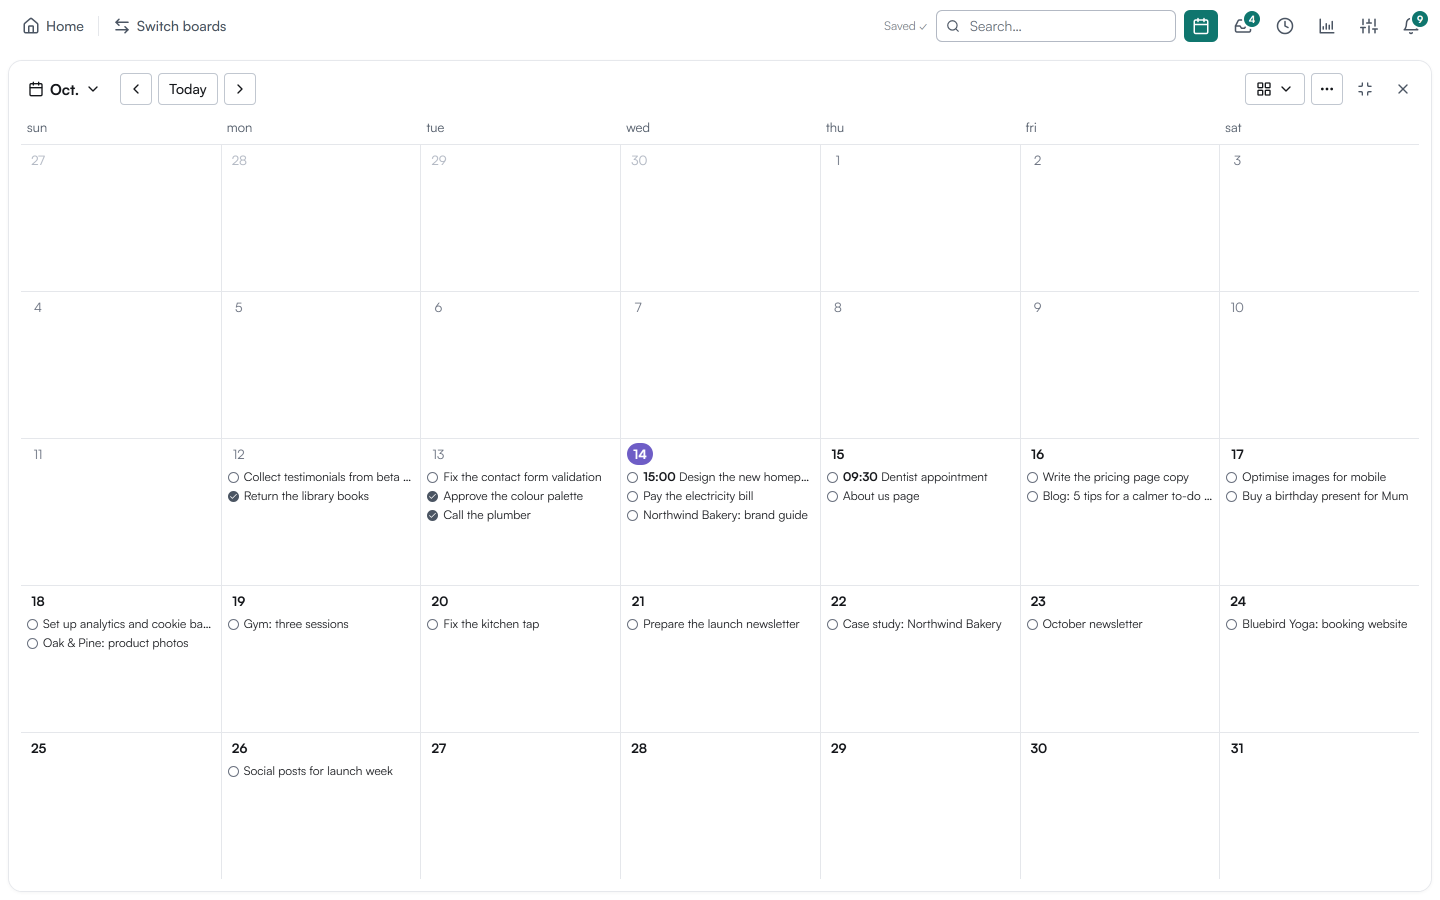Open the more options menu
Viewport: 1440px width, 900px height.
click(x=1327, y=89)
